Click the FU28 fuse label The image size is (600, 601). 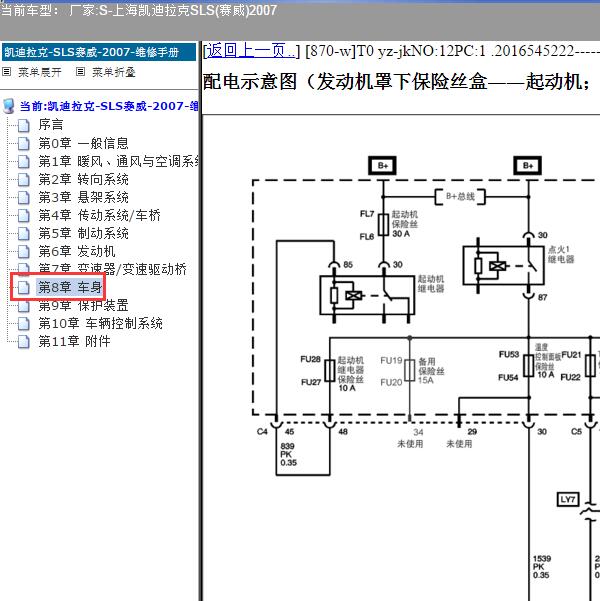310,359
